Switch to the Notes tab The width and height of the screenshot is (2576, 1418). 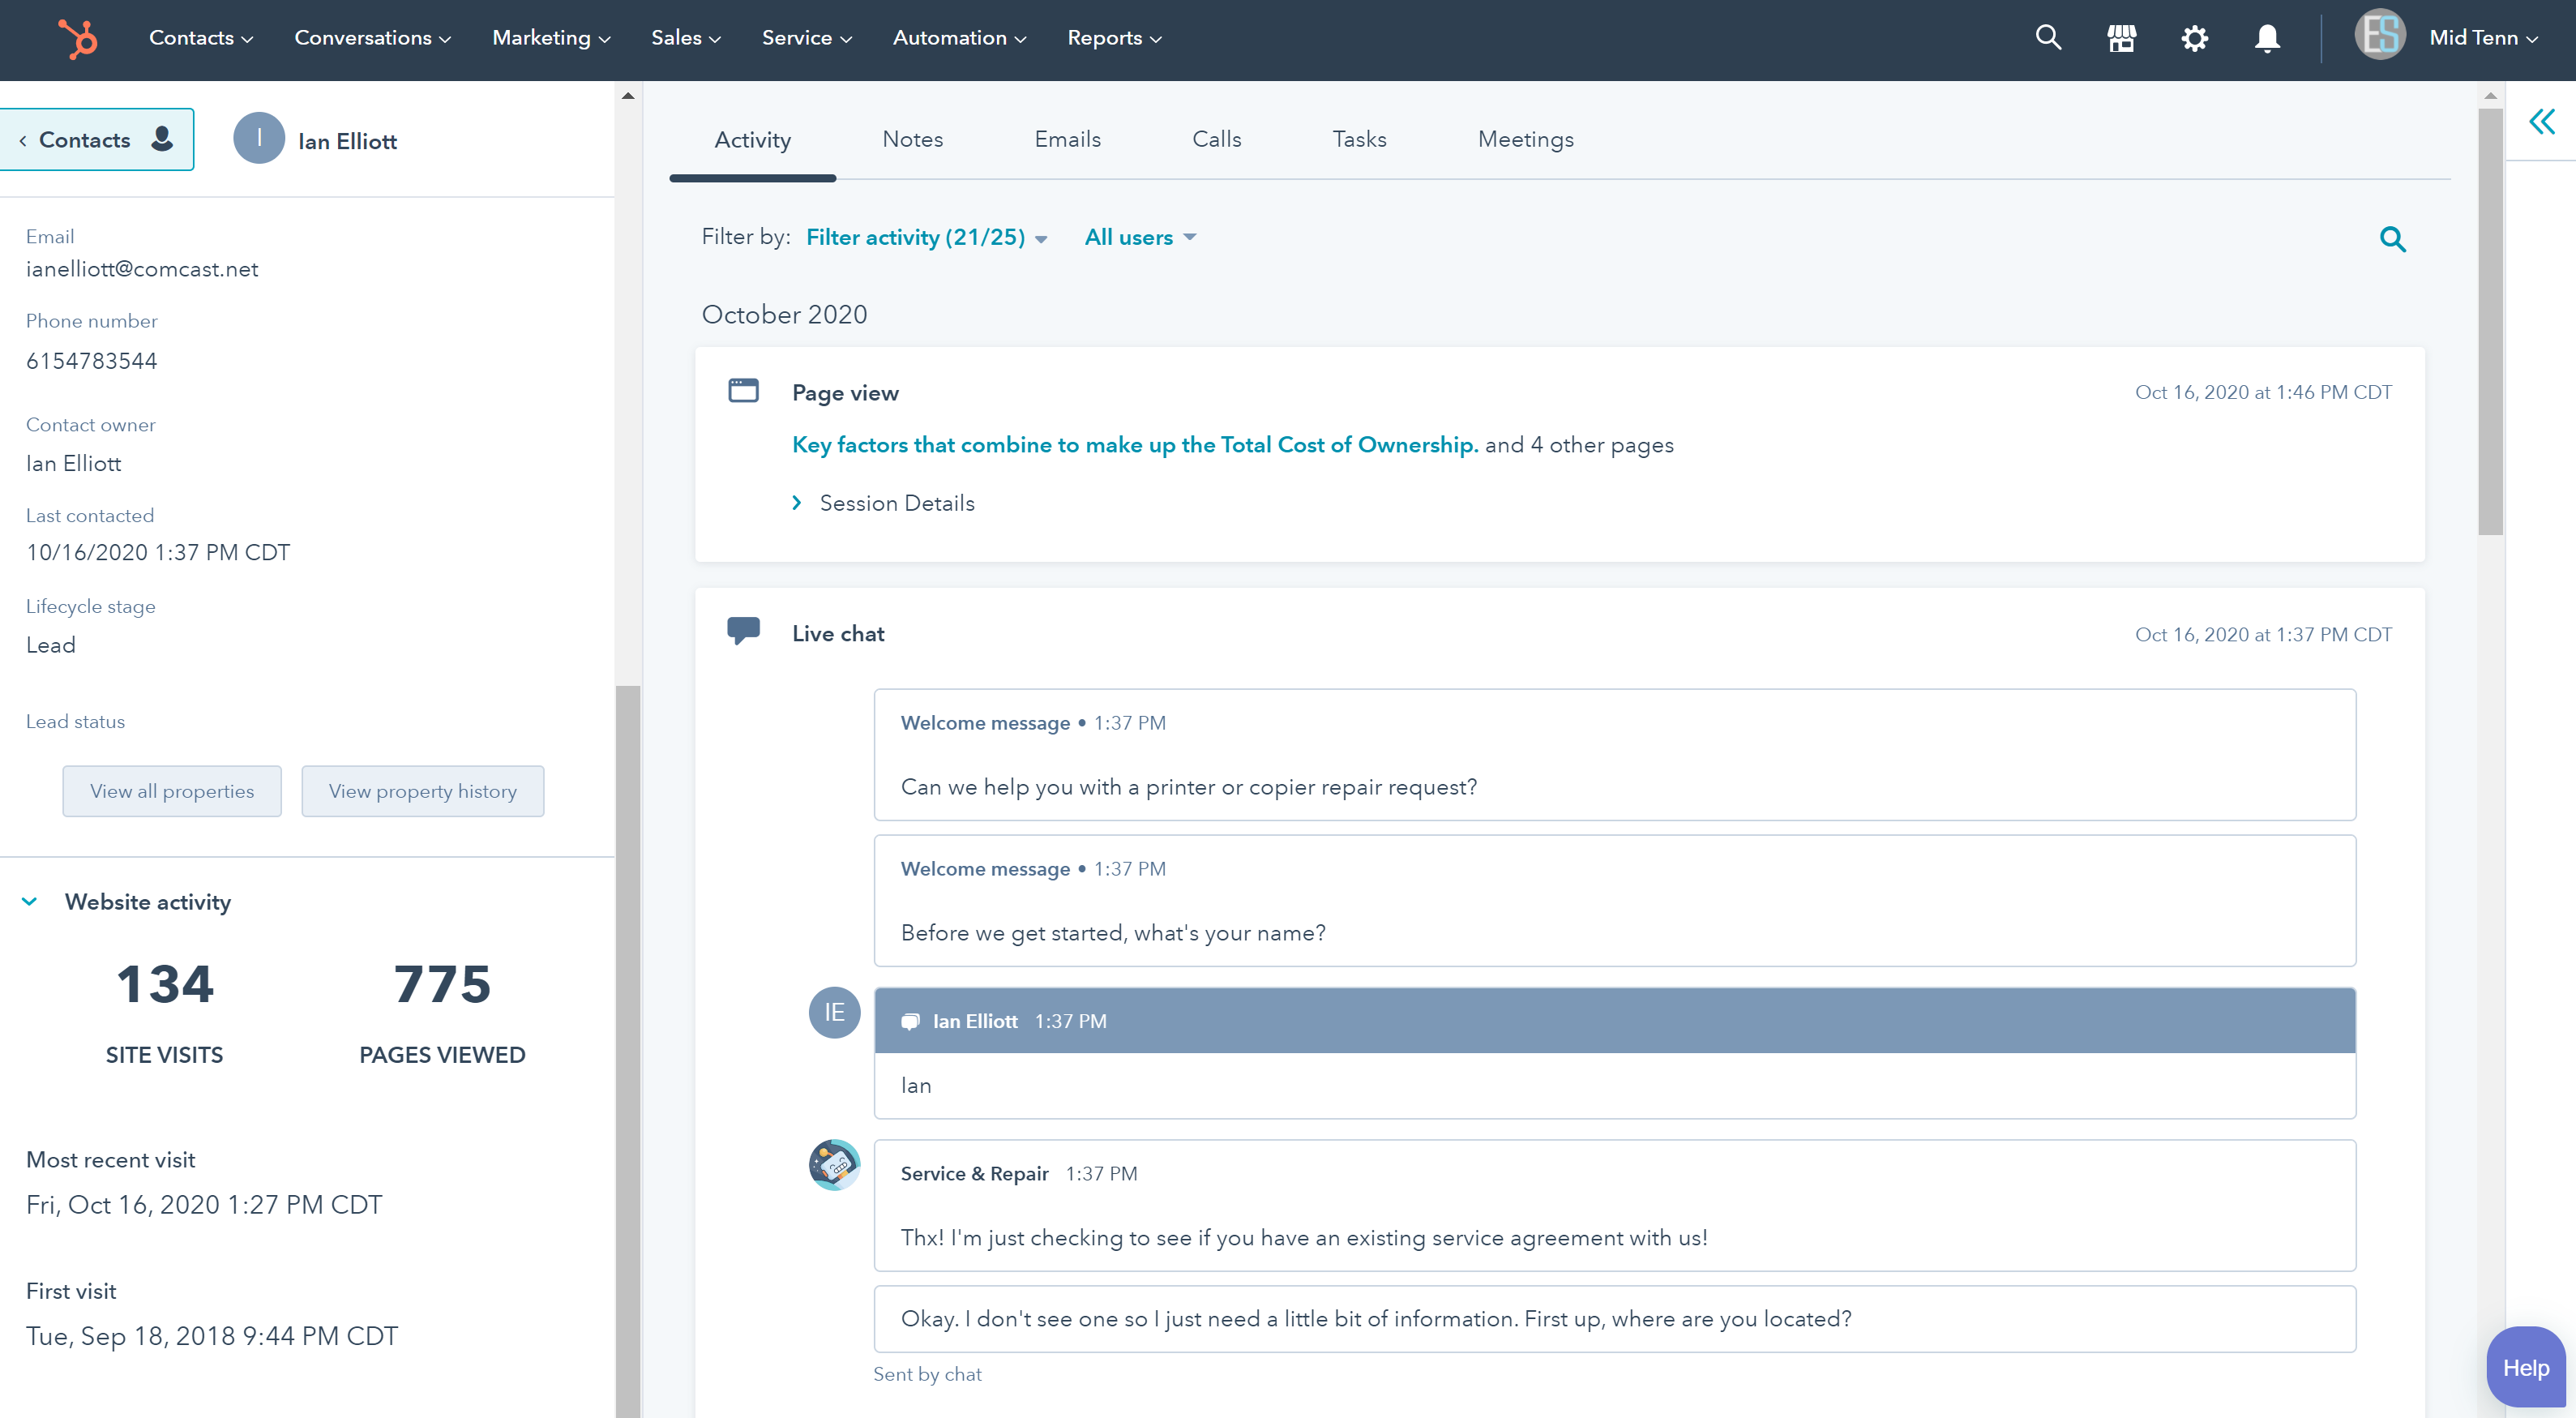click(912, 139)
